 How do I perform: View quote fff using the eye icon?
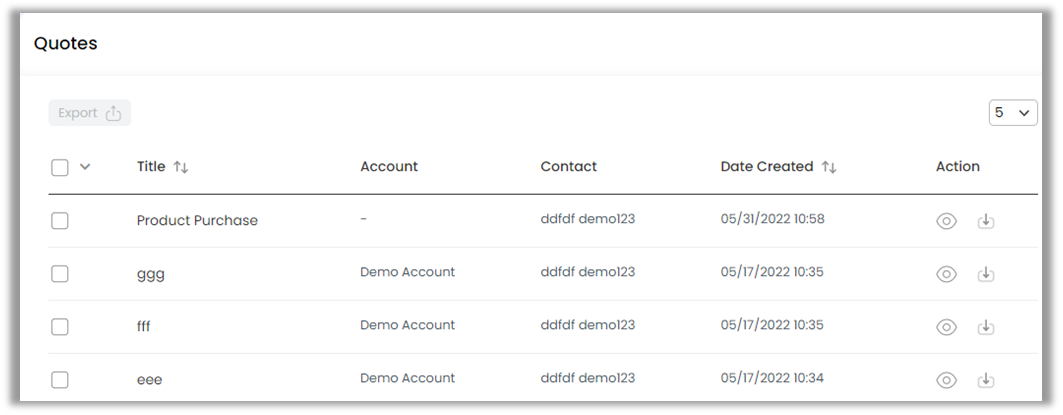[946, 327]
